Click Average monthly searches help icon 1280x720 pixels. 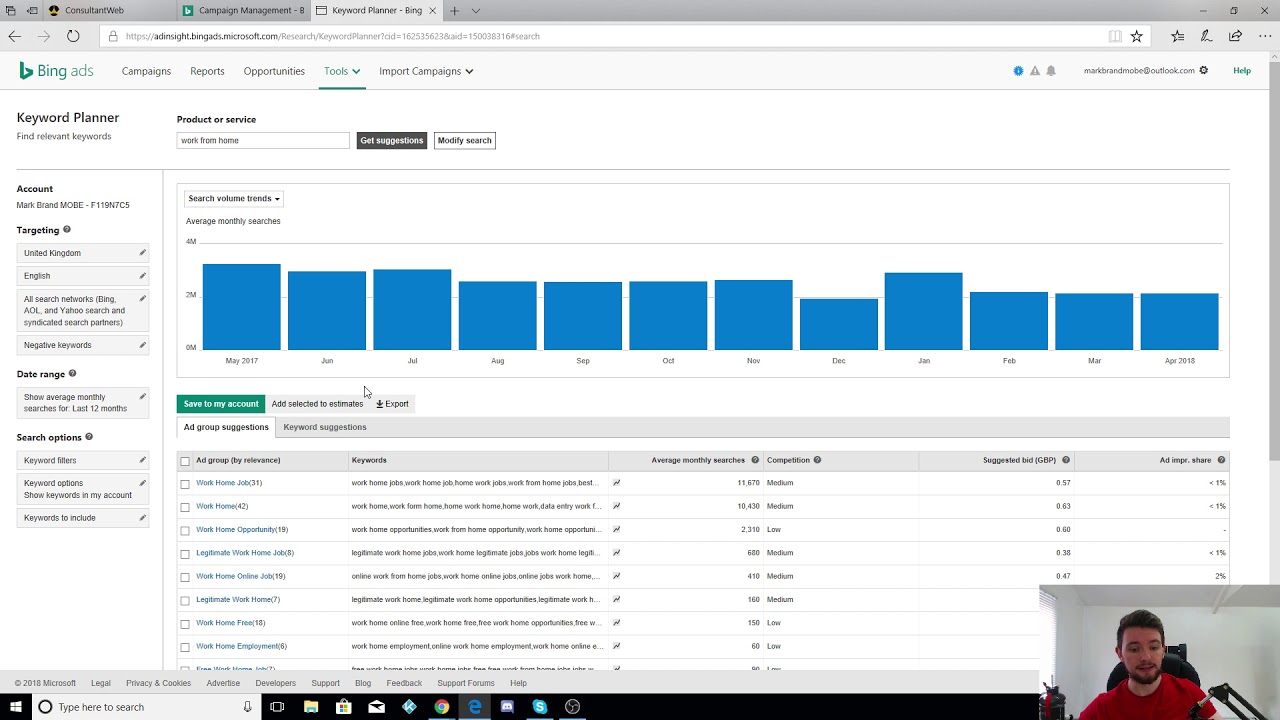[755, 460]
